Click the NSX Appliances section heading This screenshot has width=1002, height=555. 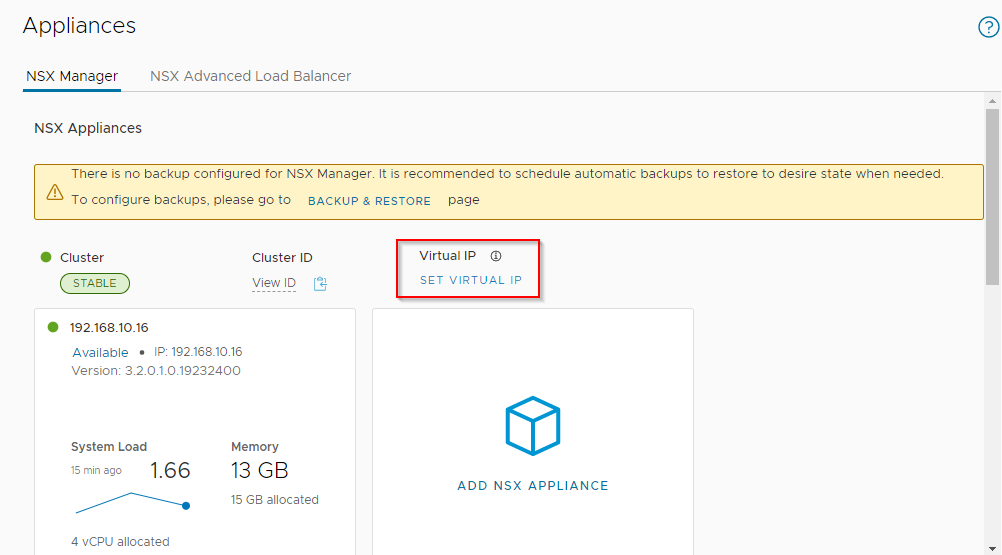(88, 128)
